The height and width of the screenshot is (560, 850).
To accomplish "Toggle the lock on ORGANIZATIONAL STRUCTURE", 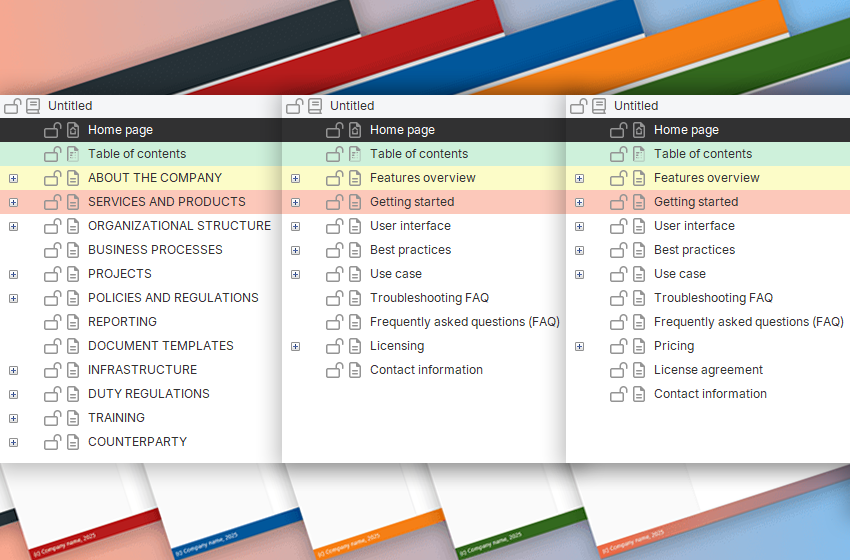I will (x=53, y=226).
